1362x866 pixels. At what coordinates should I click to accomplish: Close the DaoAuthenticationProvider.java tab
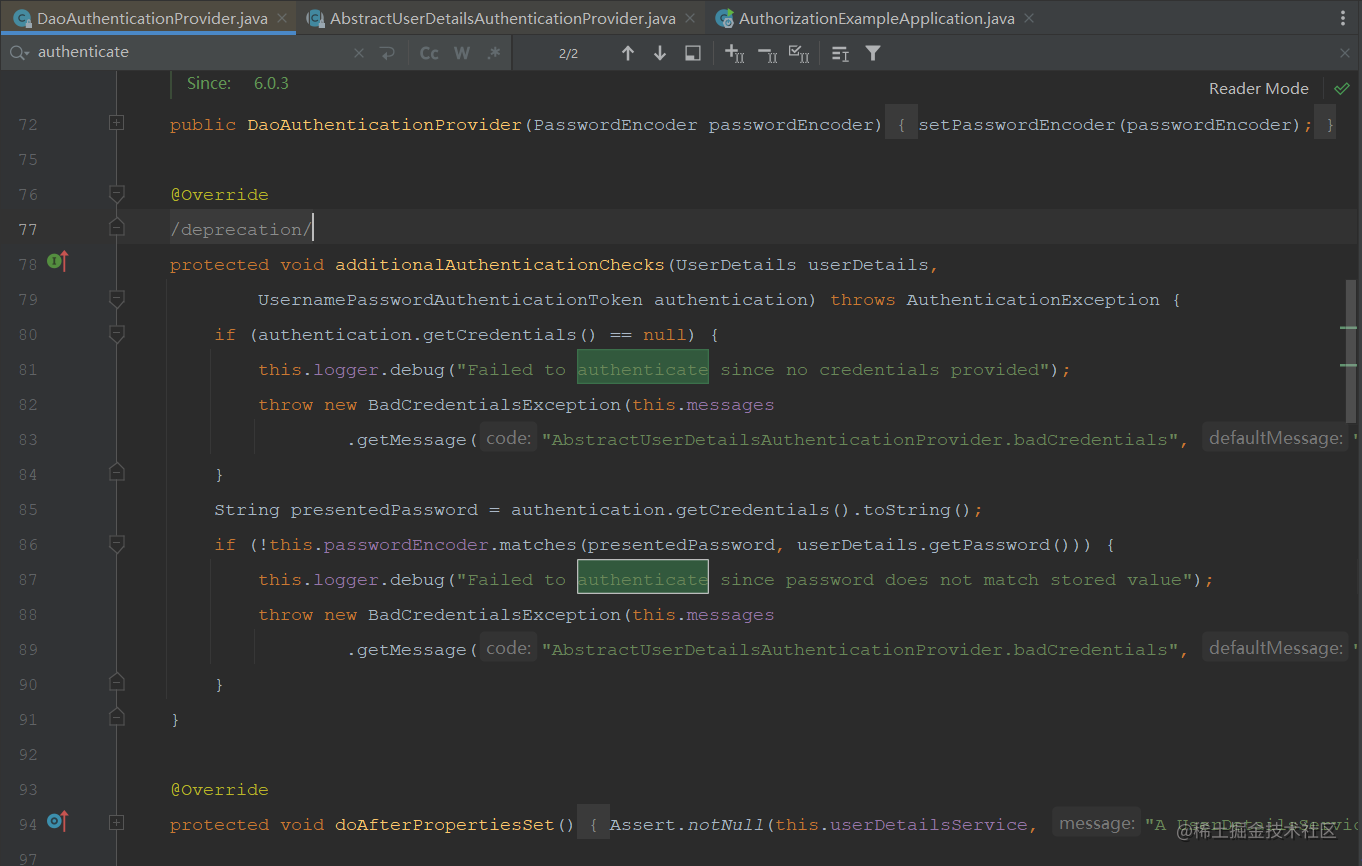pyautogui.click(x=281, y=18)
